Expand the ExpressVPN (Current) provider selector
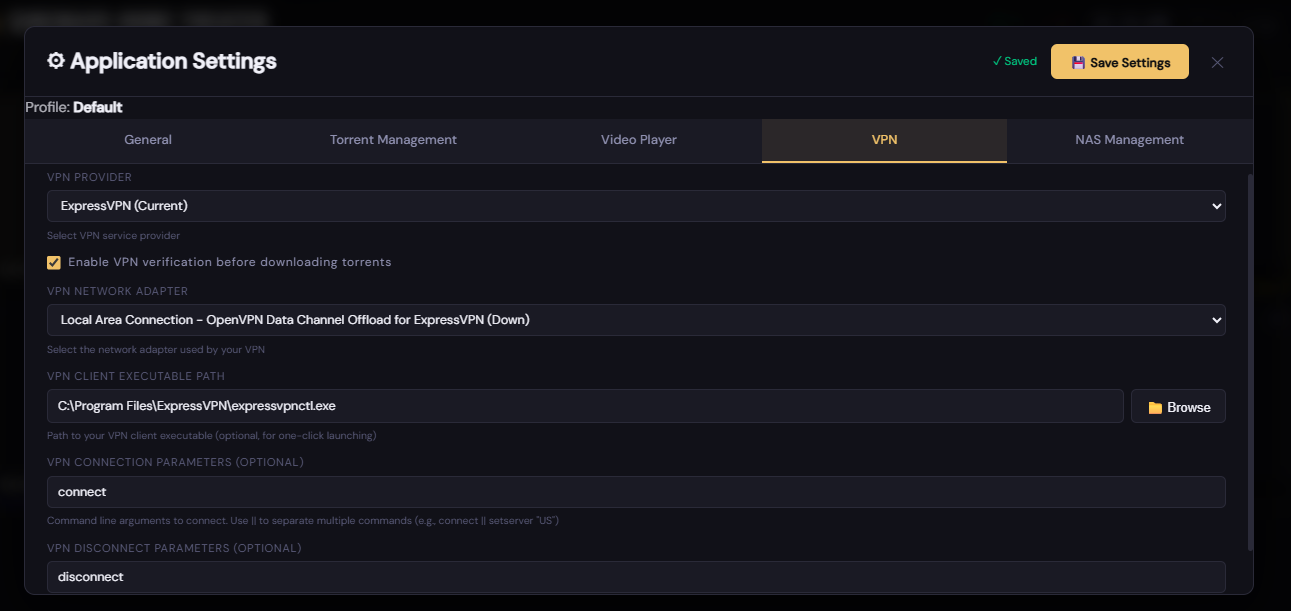 click(x=636, y=206)
